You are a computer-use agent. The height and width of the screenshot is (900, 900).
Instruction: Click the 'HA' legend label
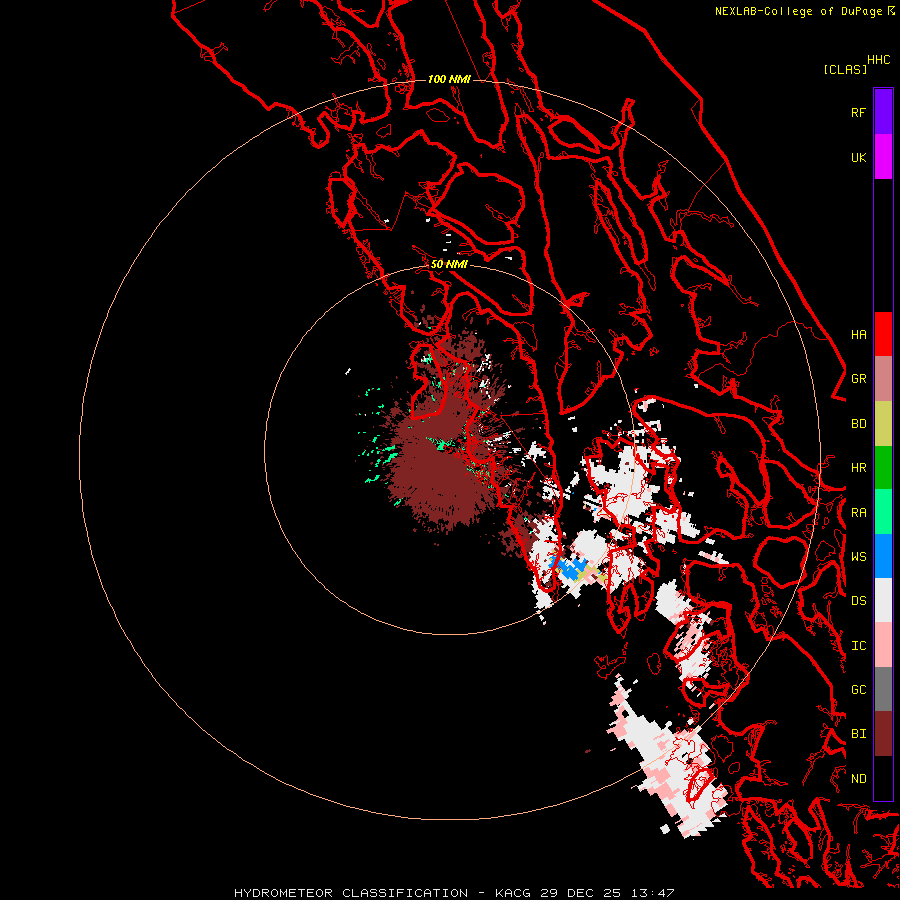pos(858,334)
